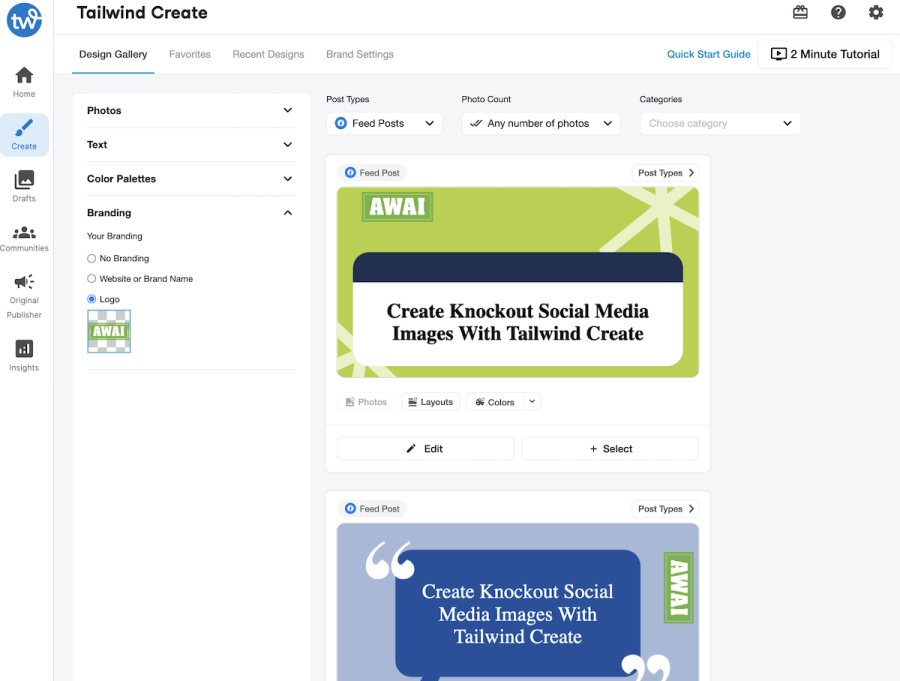Click the gift icon in header

[x=800, y=12]
